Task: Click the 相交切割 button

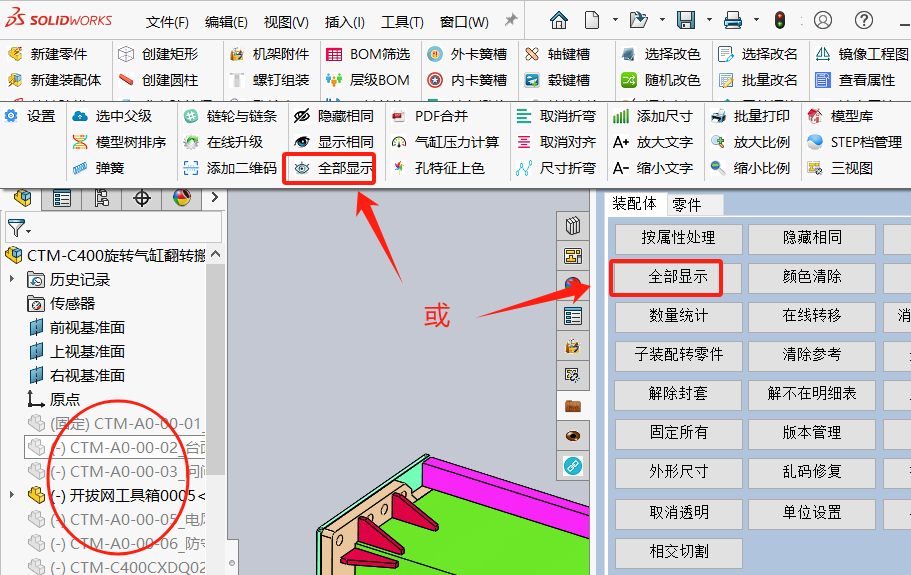Action: coord(679,551)
